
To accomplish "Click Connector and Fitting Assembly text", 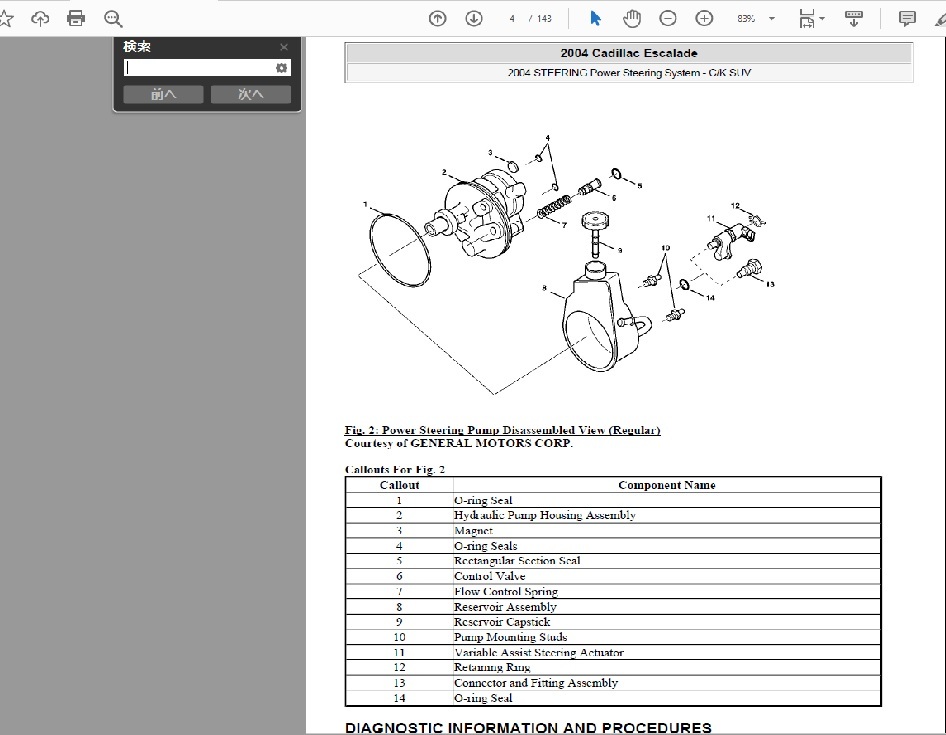I will (x=536, y=683).
